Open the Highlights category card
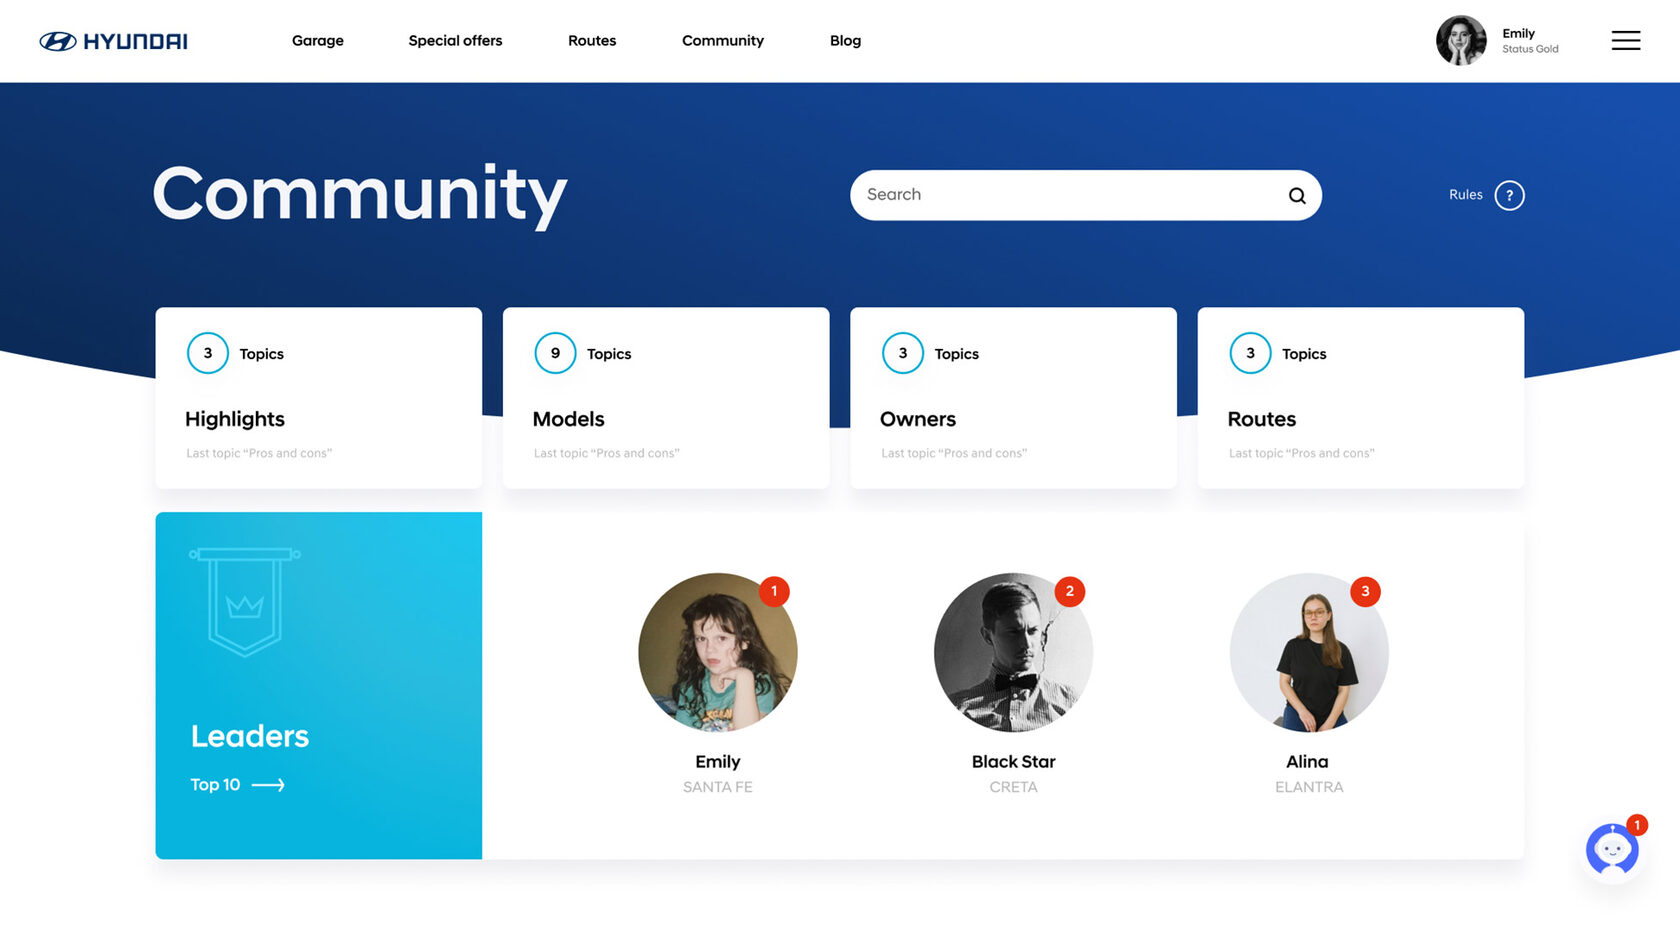This screenshot has height=943, width=1680. [x=319, y=398]
